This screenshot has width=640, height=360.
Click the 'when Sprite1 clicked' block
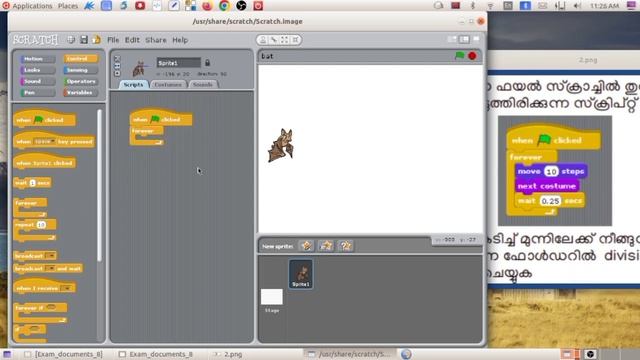tap(44, 162)
